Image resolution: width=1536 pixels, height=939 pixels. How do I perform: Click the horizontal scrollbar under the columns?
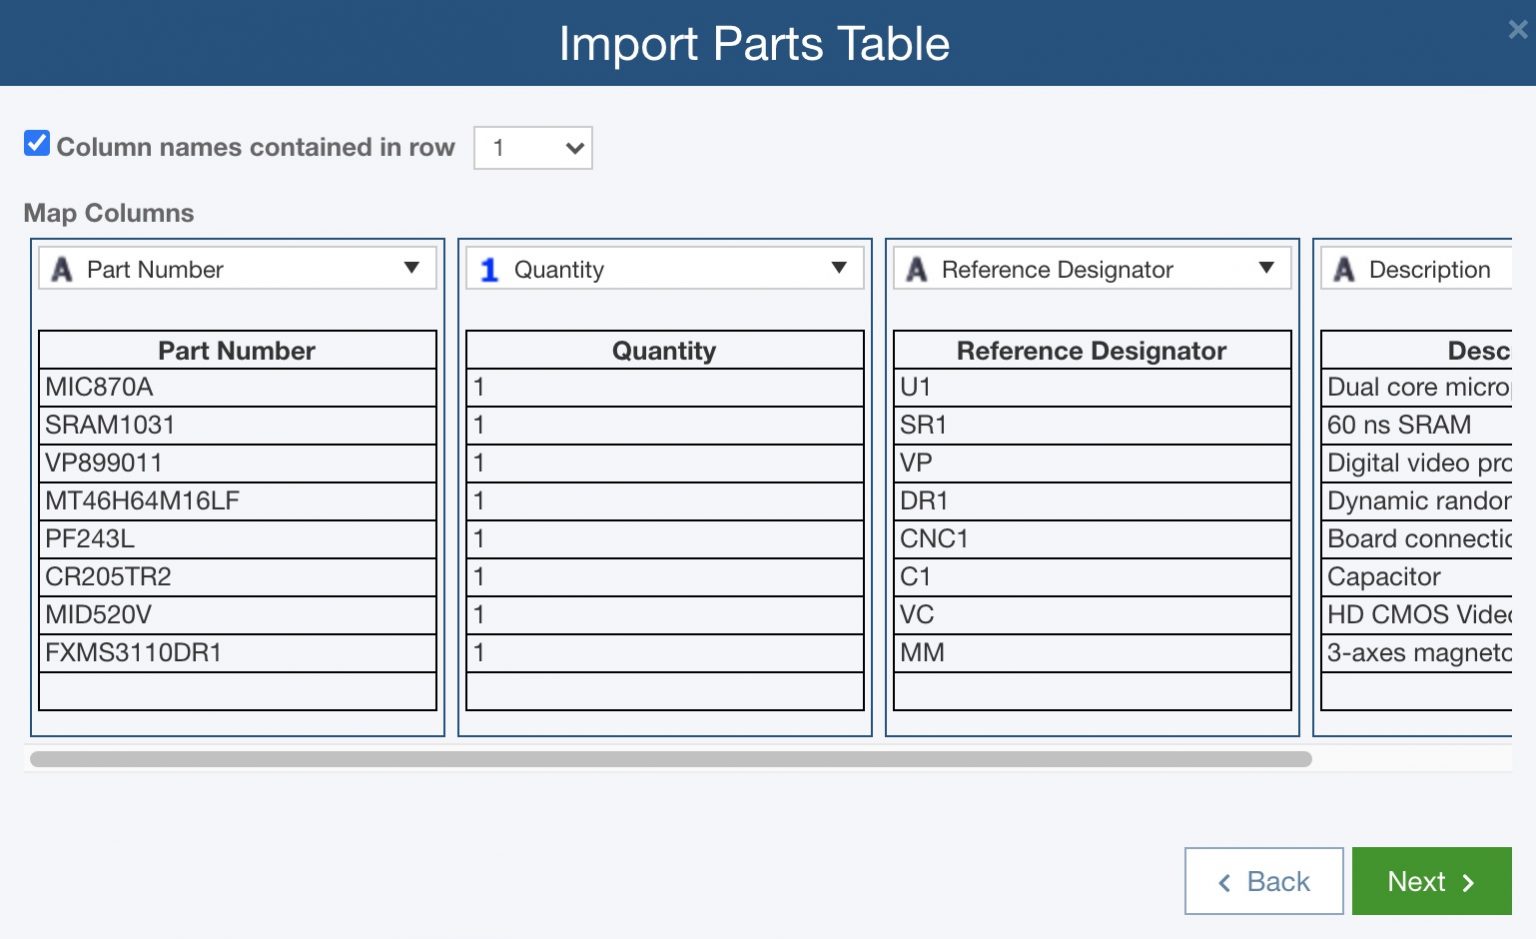(x=670, y=759)
